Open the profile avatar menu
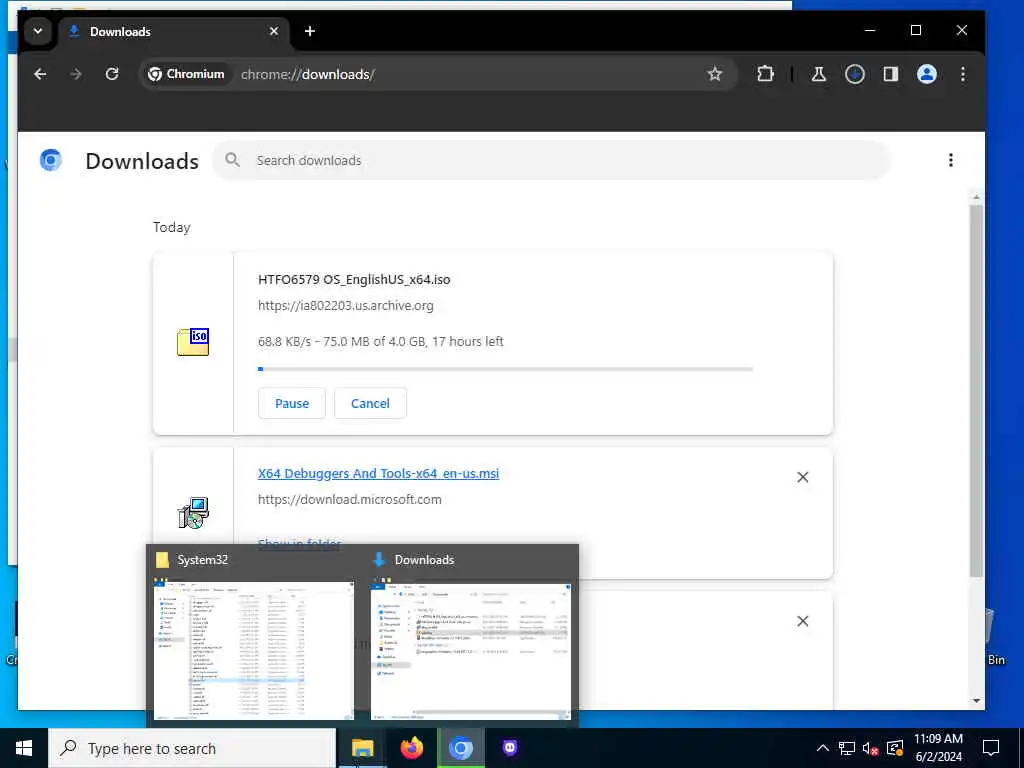Image resolution: width=1024 pixels, height=768 pixels. point(927,74)
